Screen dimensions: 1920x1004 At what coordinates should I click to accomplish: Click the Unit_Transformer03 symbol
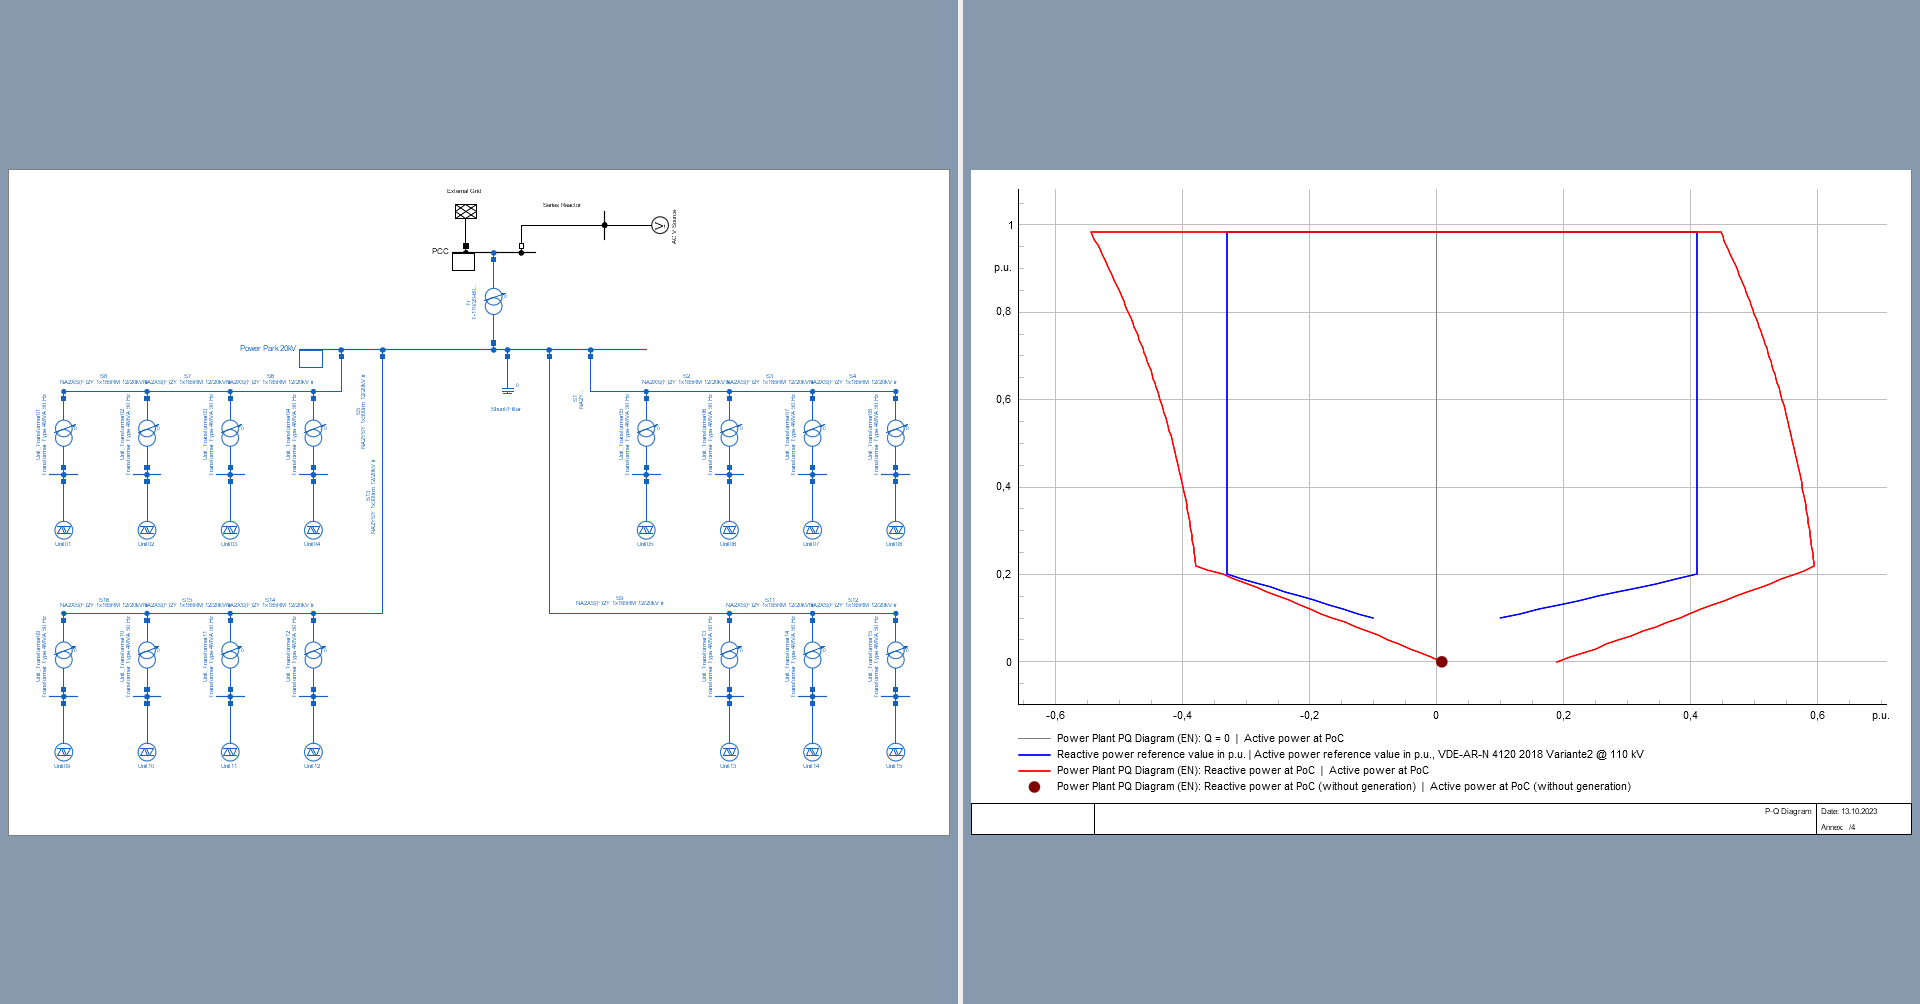(x=230, y=433)
